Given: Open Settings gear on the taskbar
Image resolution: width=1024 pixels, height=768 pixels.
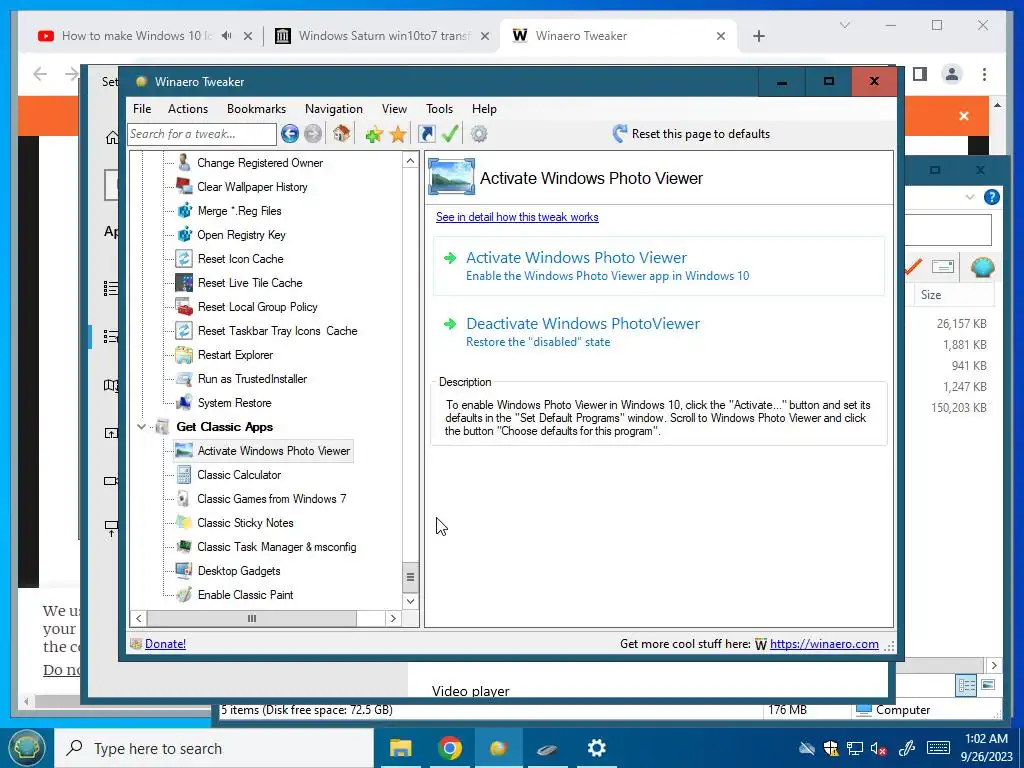Looking at the screenshot, I should click(x=597, y=748).
